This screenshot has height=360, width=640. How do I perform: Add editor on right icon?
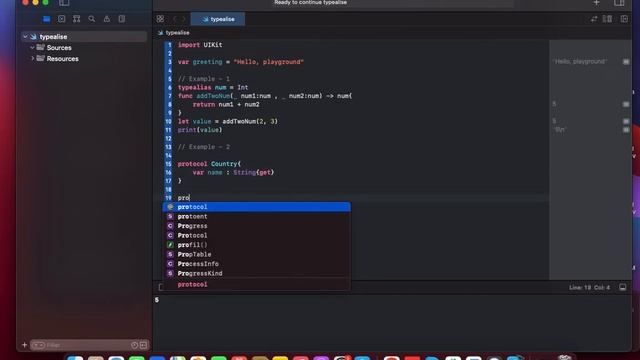[624, 19]
